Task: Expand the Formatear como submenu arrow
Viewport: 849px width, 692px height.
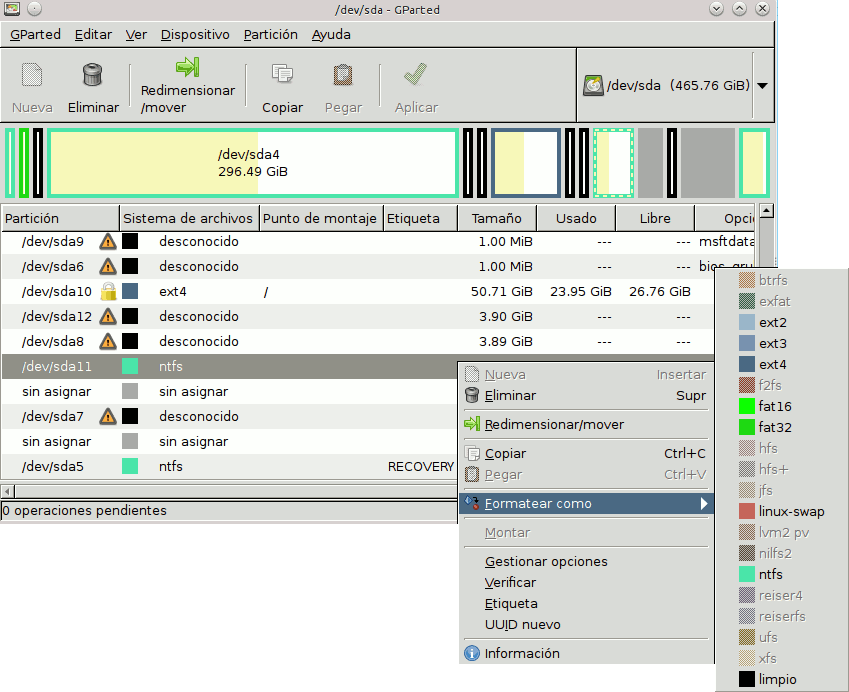Action: click(x=704, y=504)
